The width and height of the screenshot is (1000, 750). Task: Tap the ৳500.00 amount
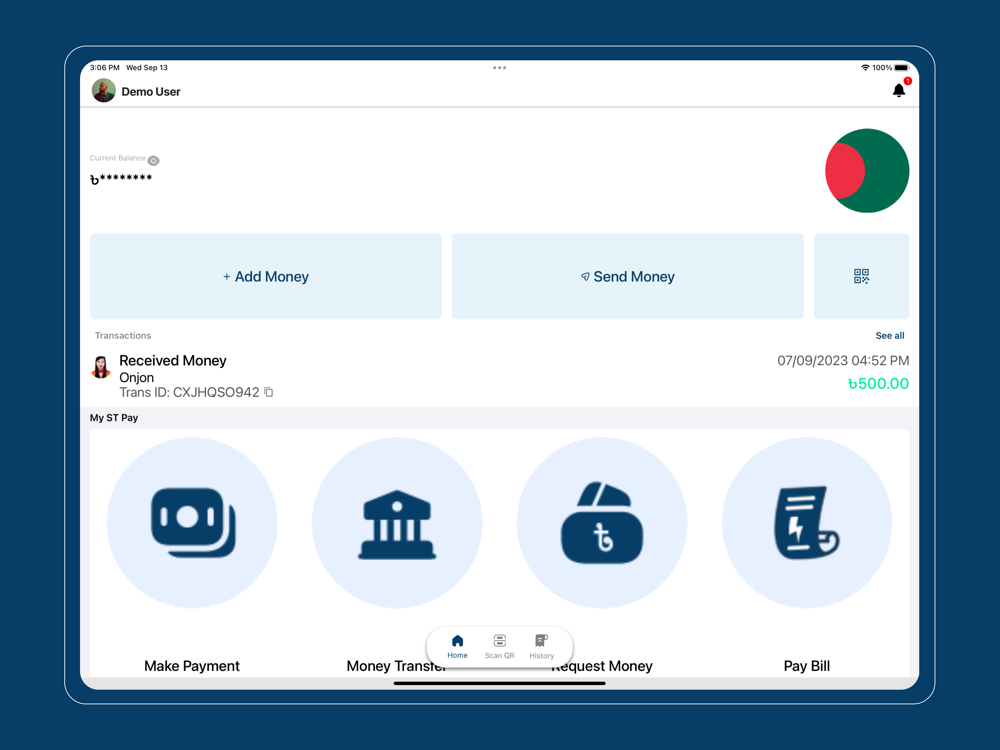coord(878,383)
